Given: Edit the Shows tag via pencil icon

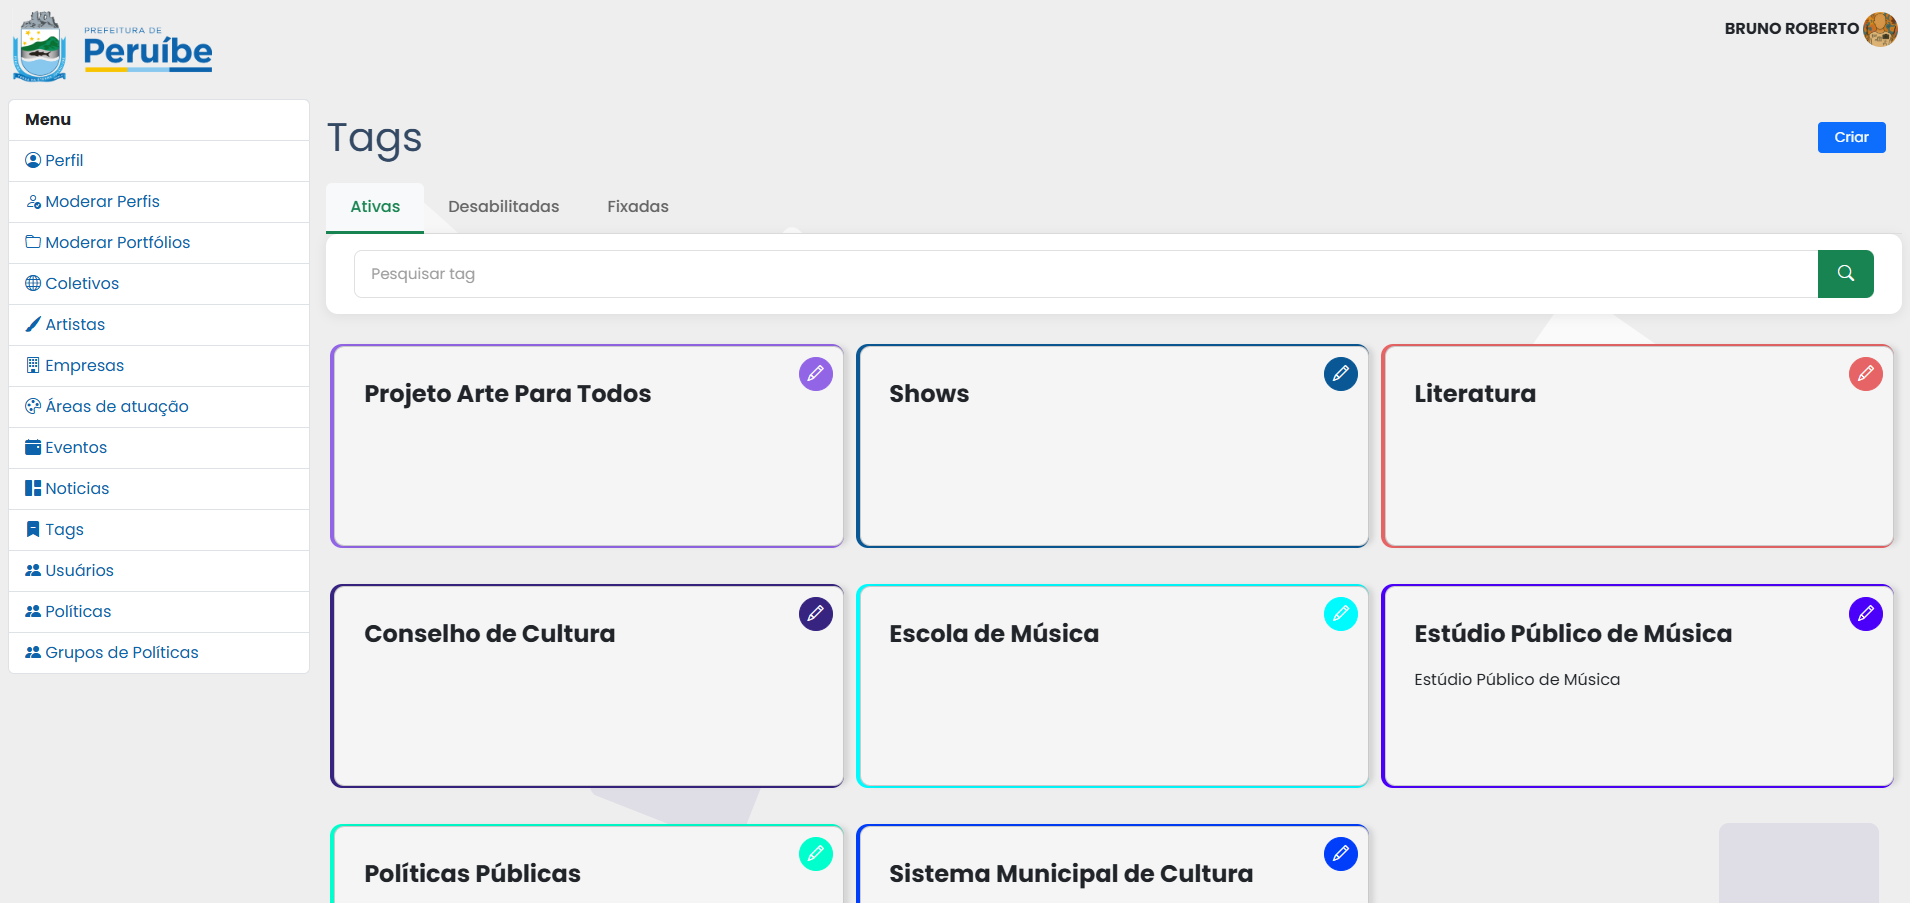Looking at the screenshot, I should click(x=1341, y=374).
